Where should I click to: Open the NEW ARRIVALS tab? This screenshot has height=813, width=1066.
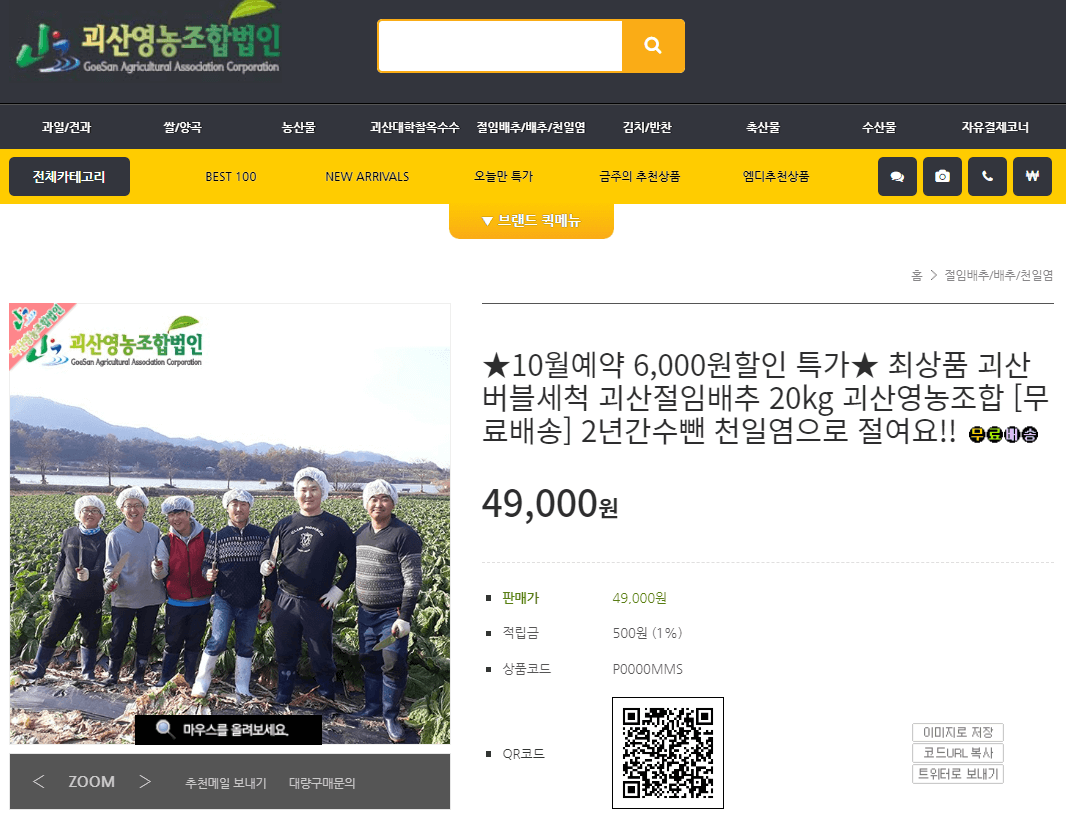click(367, 176)
